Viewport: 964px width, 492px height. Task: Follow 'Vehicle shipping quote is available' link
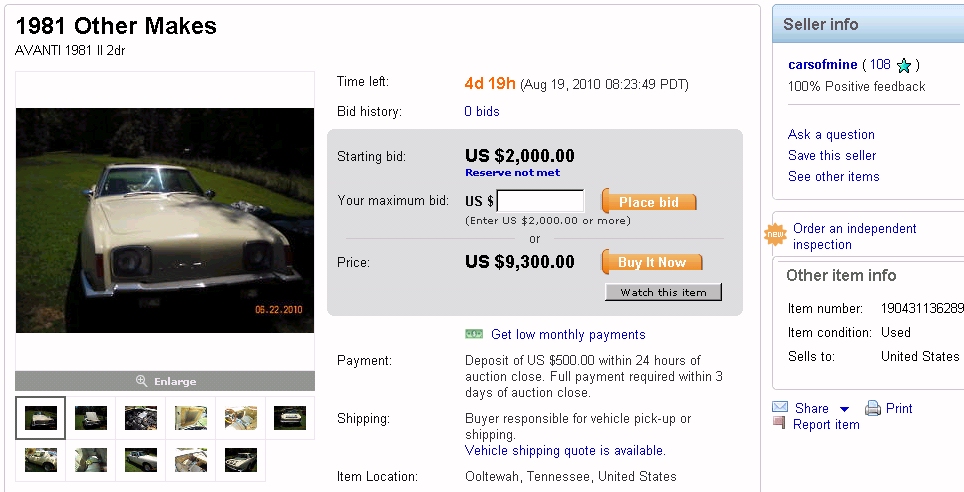point(565,450)
